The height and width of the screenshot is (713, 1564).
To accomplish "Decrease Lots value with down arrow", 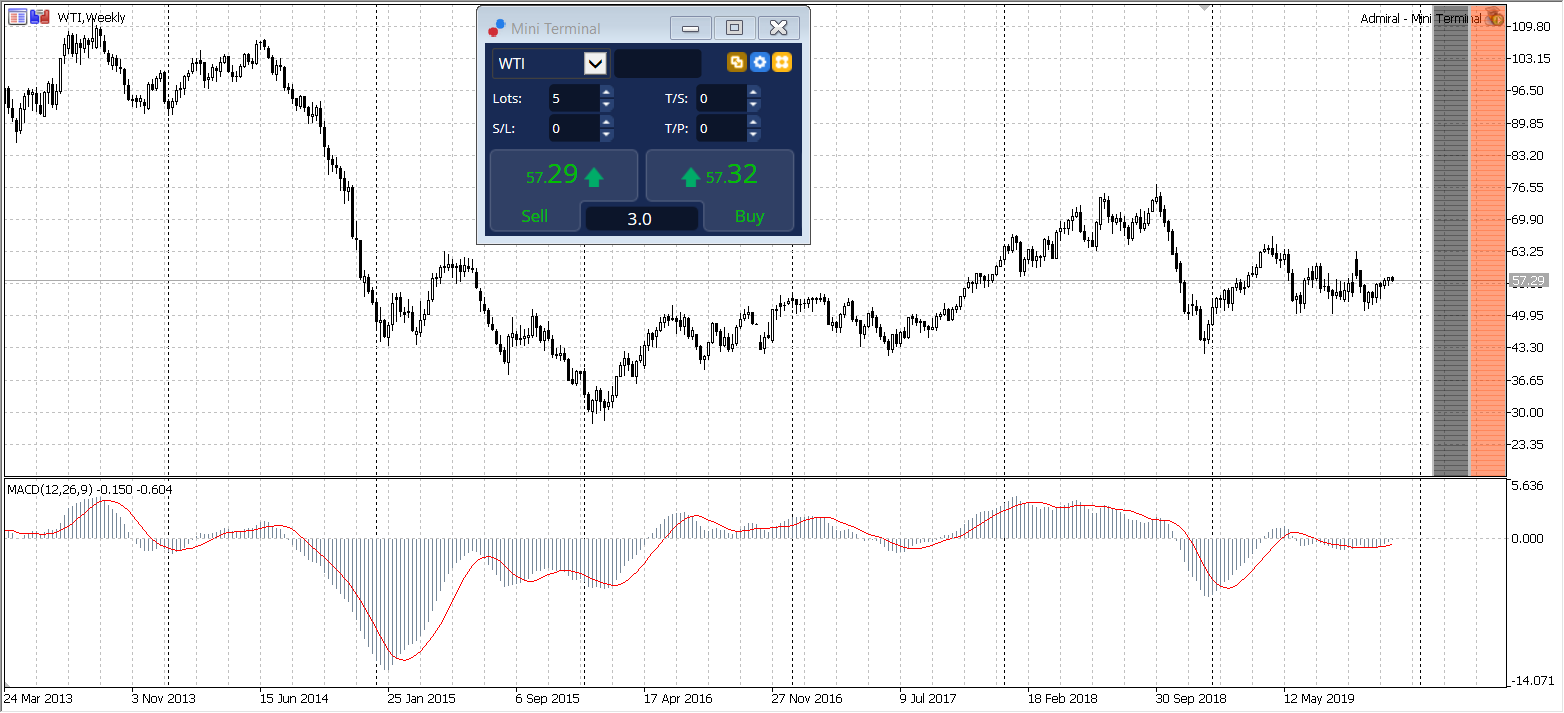I will pyautogui.click(x=606, y=105).
